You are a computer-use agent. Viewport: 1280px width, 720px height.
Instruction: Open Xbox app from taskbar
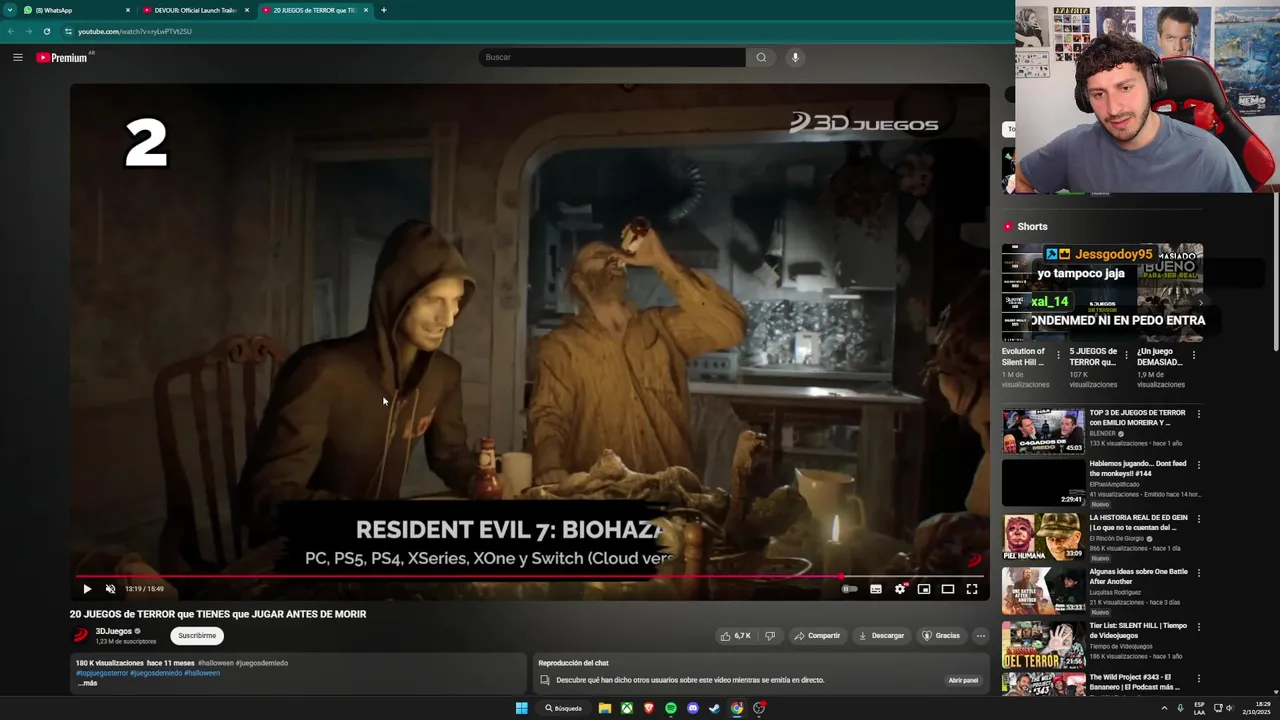pos(627,708)
